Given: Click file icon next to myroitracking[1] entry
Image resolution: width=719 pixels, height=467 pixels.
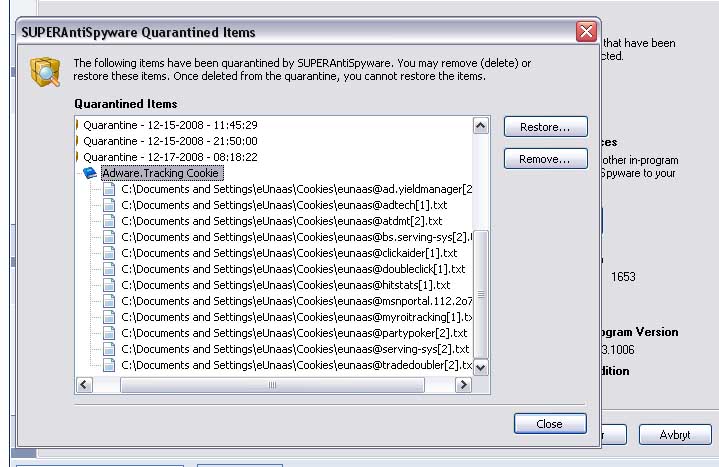Looking at the screenshot, I should point(109,317).
